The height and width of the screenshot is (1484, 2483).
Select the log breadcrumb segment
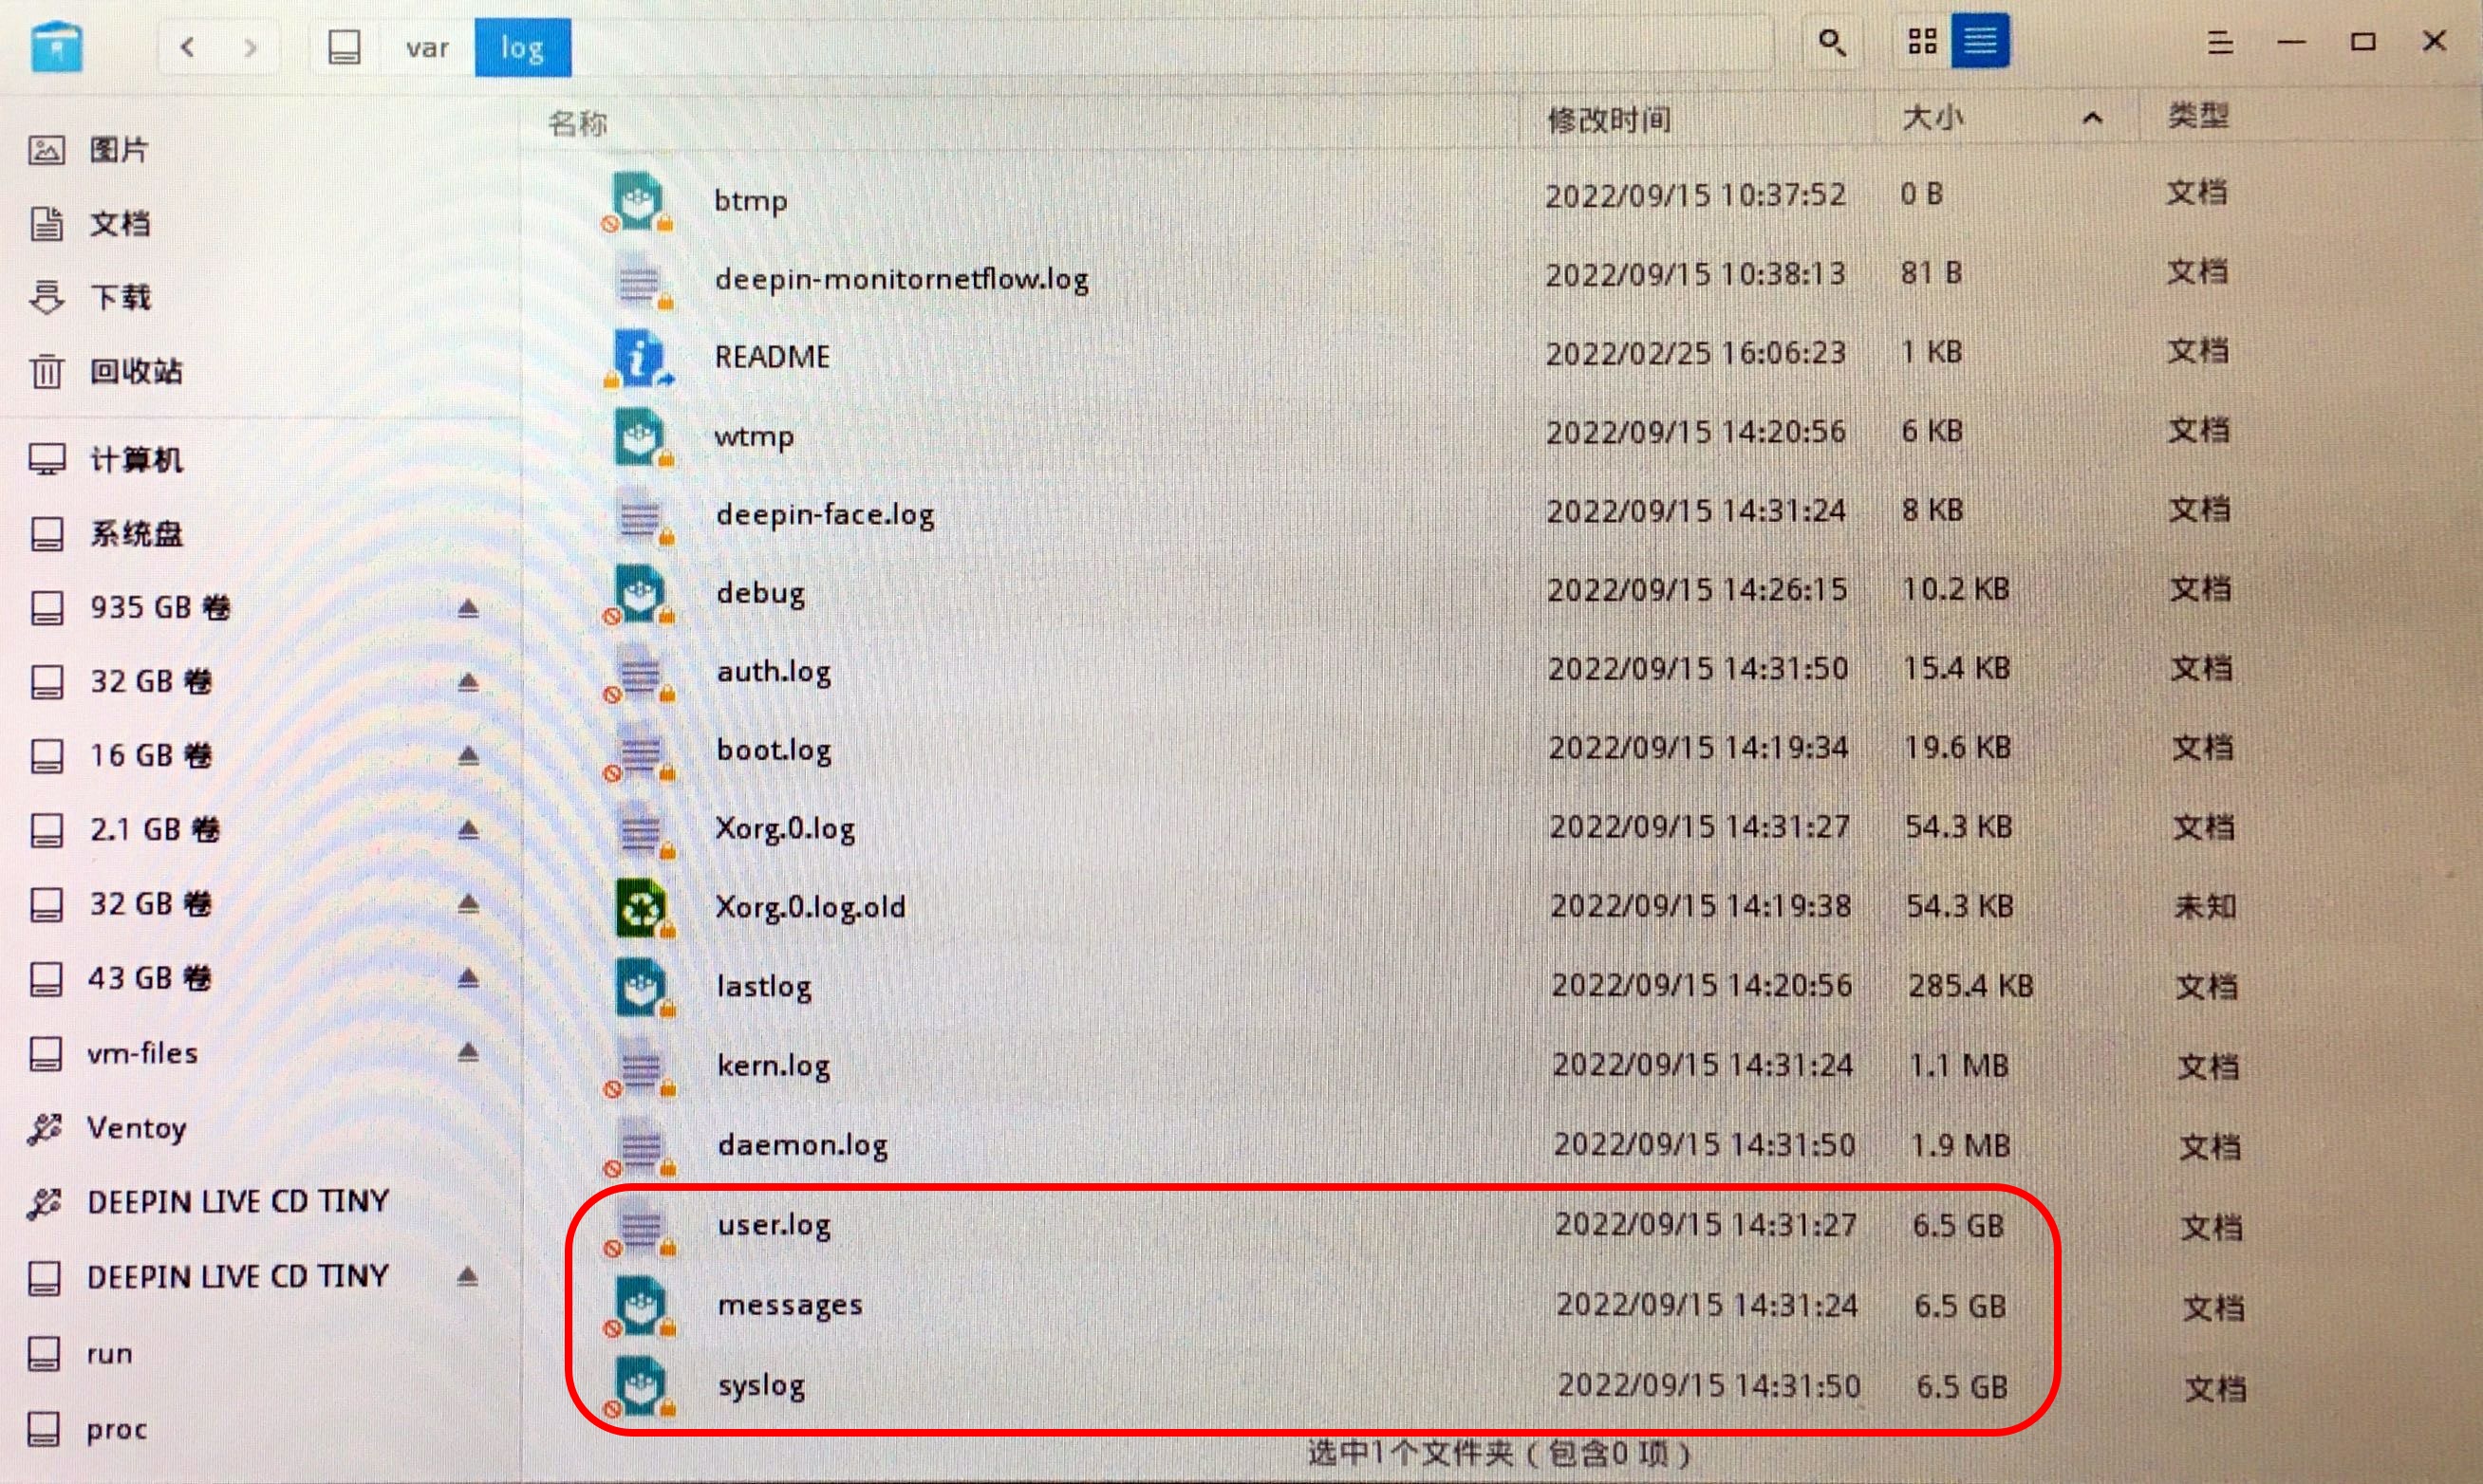tap(522, 48)
